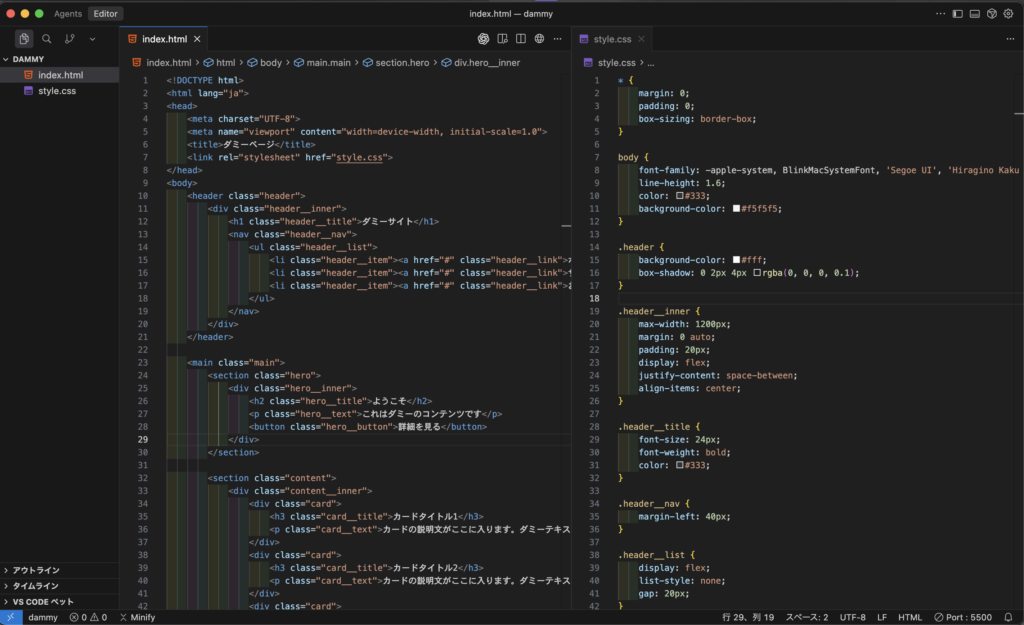Click Minify in the status bar
Screen dimensions: 1024x625
coord(137,617)
